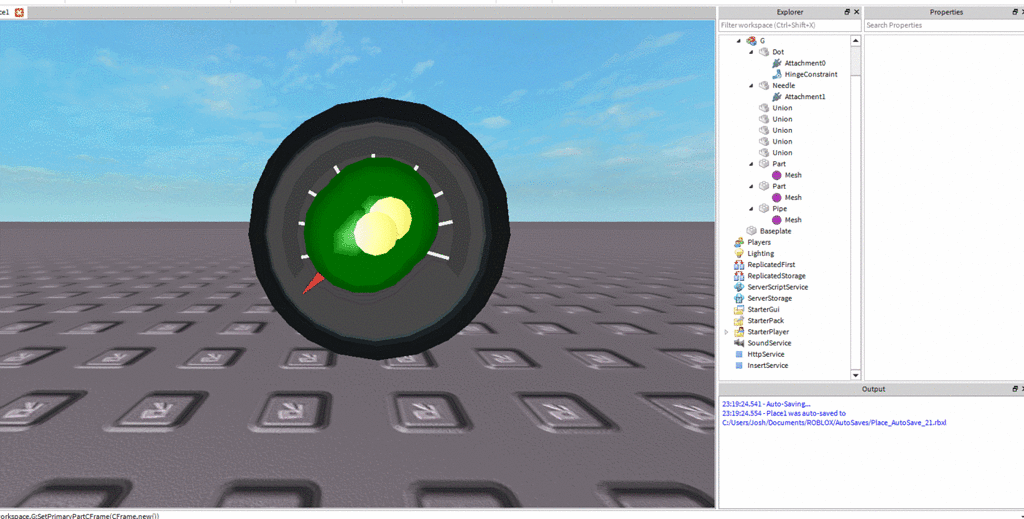Viewport: 1024px width, 519px height.
Task: Collapse the Part node directly above Pipe
Action: tap(751, 186)
